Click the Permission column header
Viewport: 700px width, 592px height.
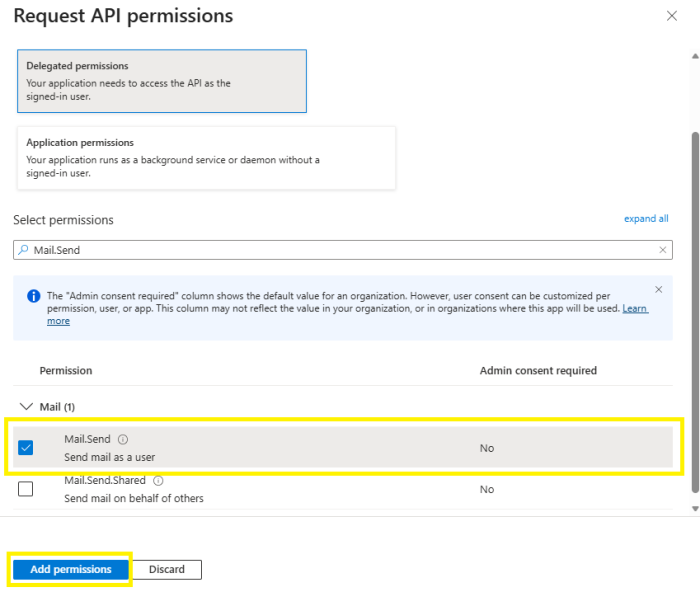(x=66, y=371)
